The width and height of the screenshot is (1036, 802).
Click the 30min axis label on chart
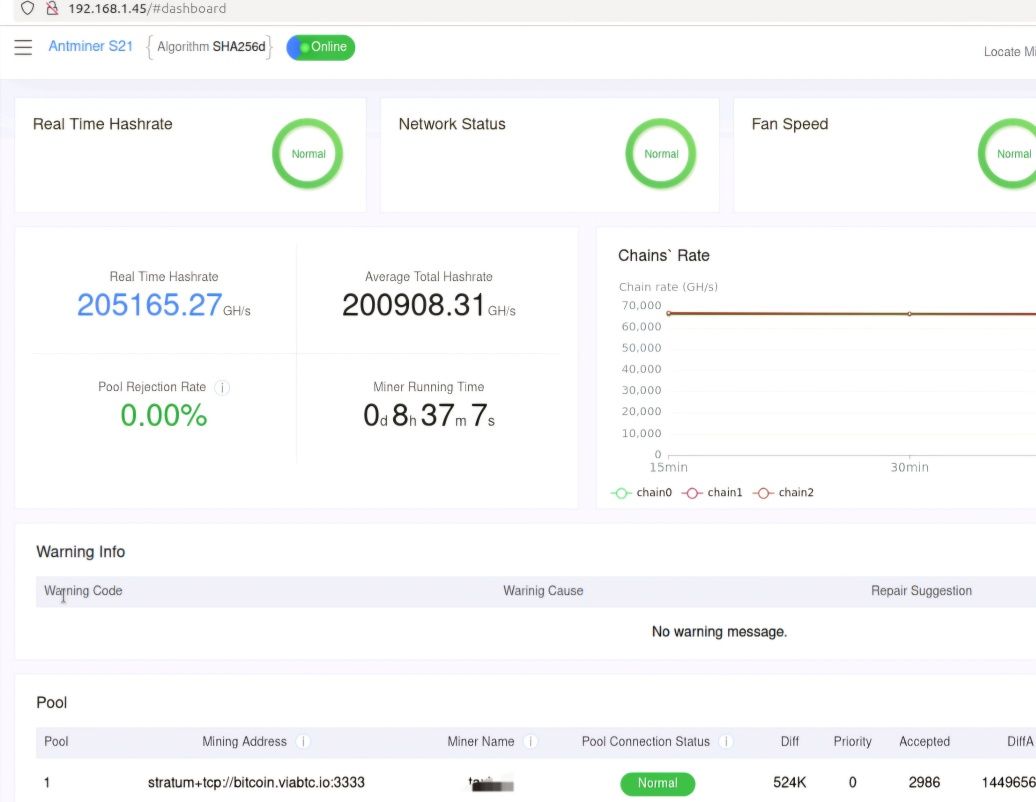pos(910,468)
